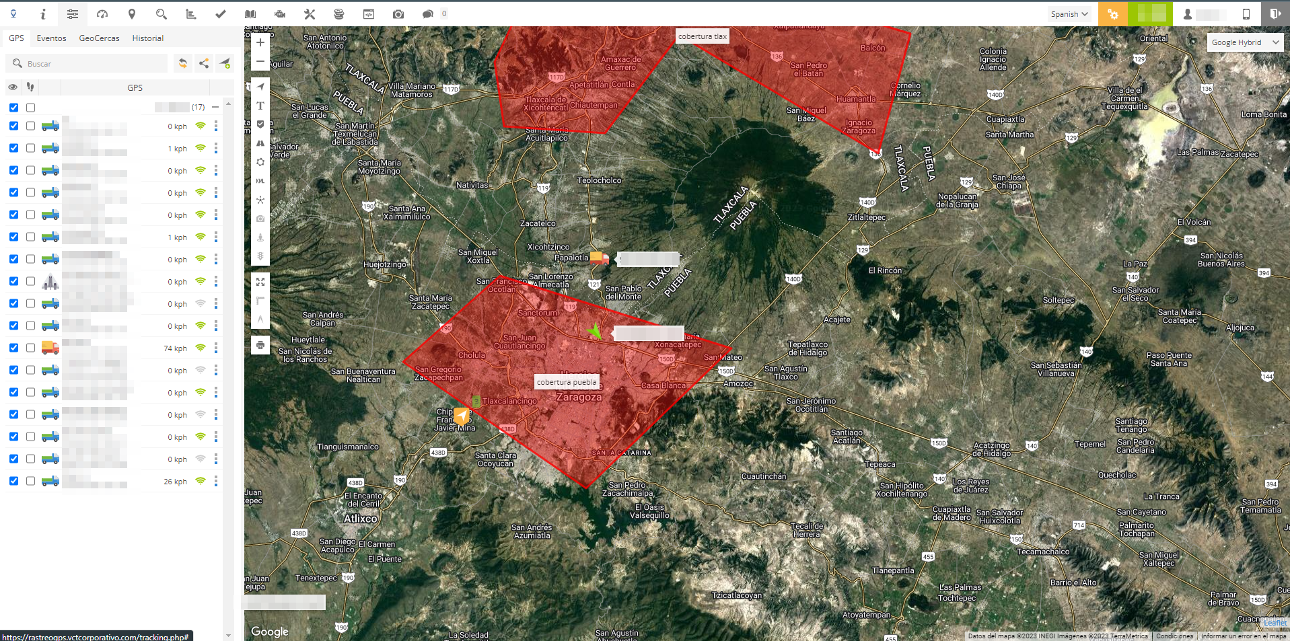The image size is (1290, 641).
Task: Click the footprints follow column header icon
Action: tap(30, 87)
